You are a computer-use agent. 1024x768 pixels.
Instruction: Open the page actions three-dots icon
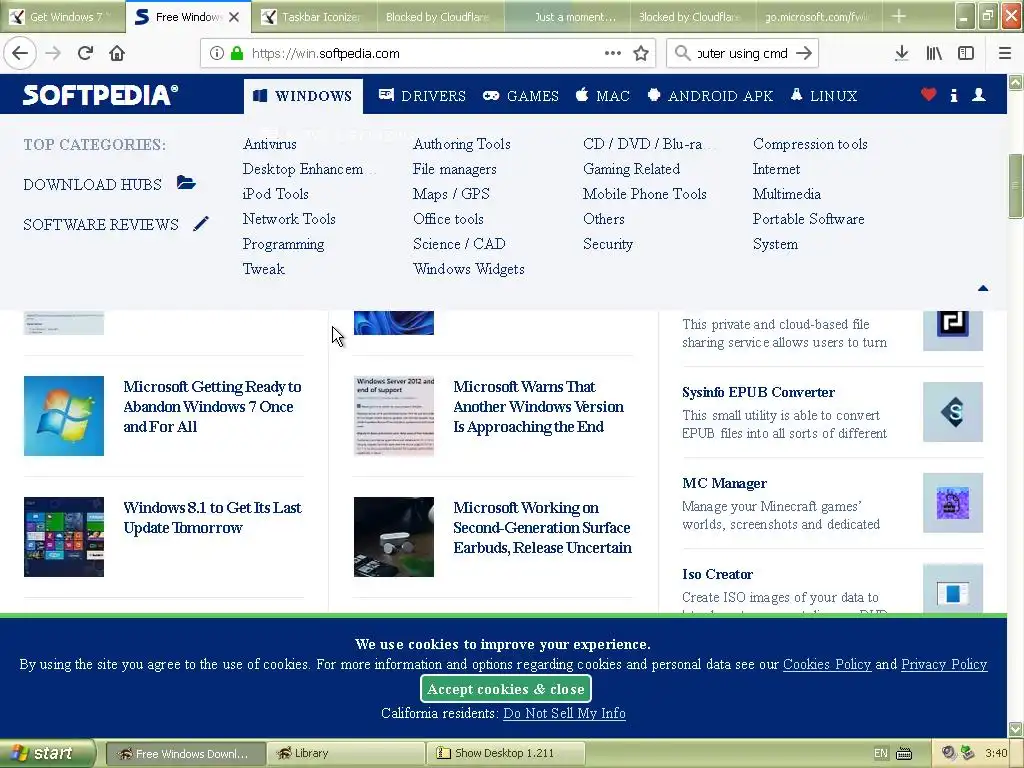pos(613,54)
